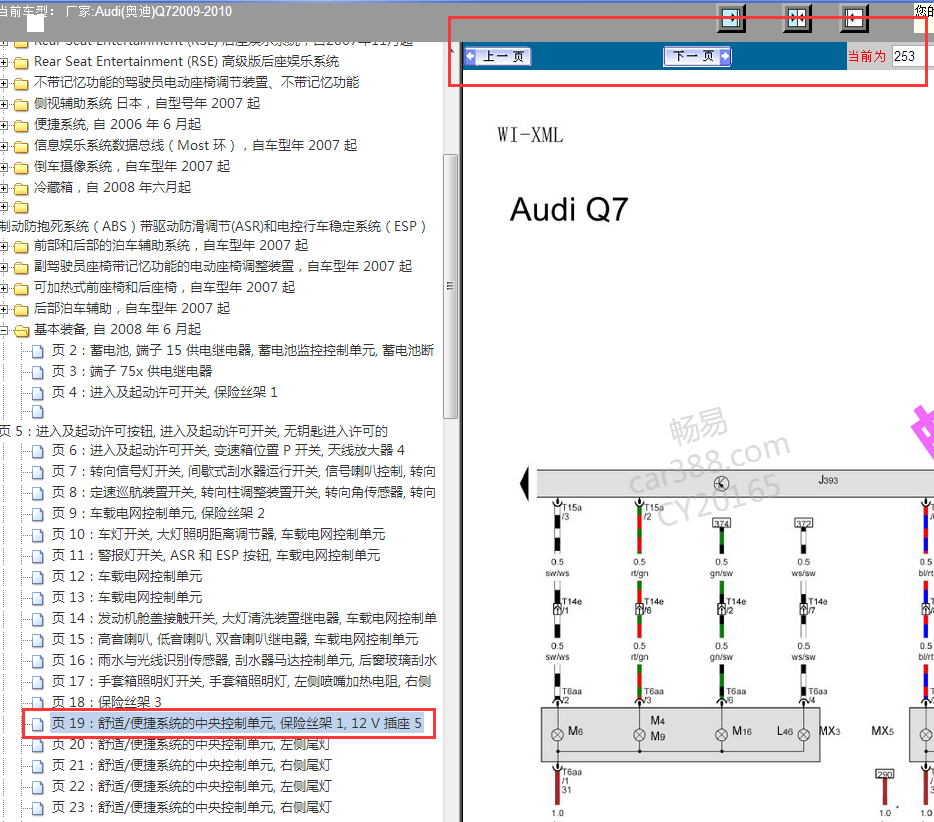
Task: Click page icon for 页 15 高音喇叭
Action: click(38, 640)
